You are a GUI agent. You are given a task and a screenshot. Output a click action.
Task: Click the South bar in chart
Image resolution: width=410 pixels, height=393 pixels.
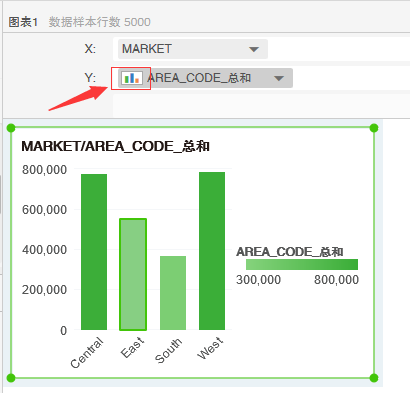pos(173,293)
